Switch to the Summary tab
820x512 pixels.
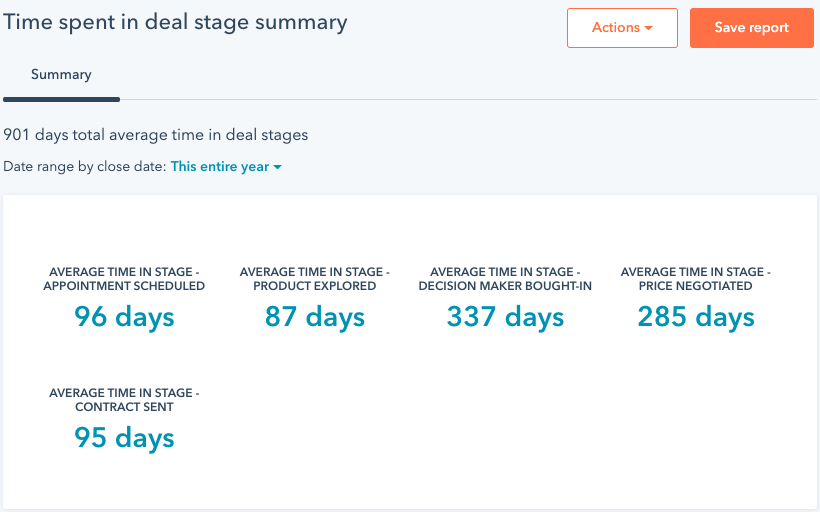[x=61, y=75]
